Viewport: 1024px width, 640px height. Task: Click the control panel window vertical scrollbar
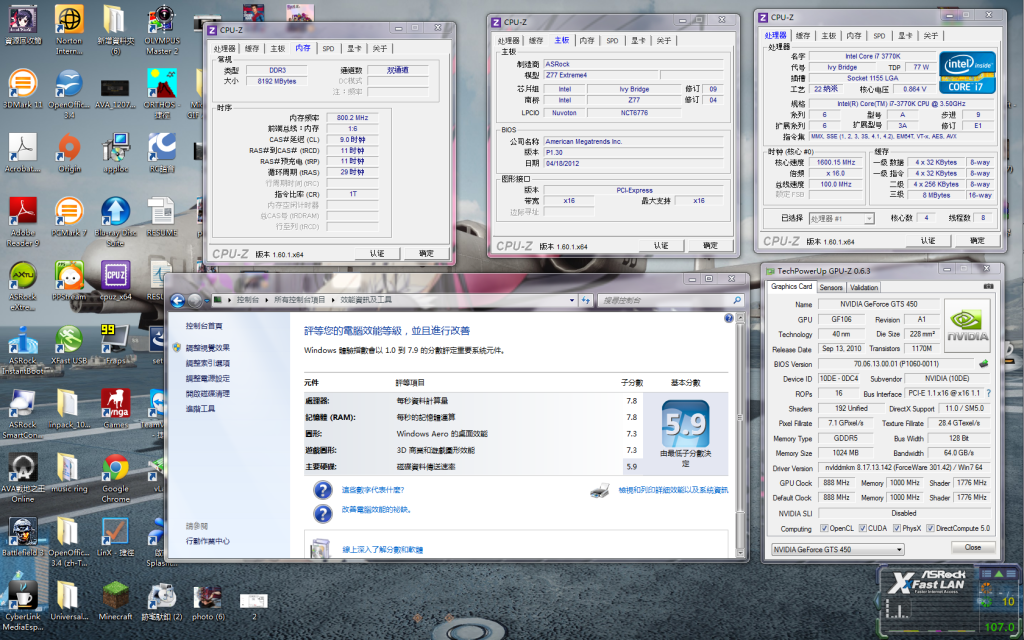(x=740, y=435)
